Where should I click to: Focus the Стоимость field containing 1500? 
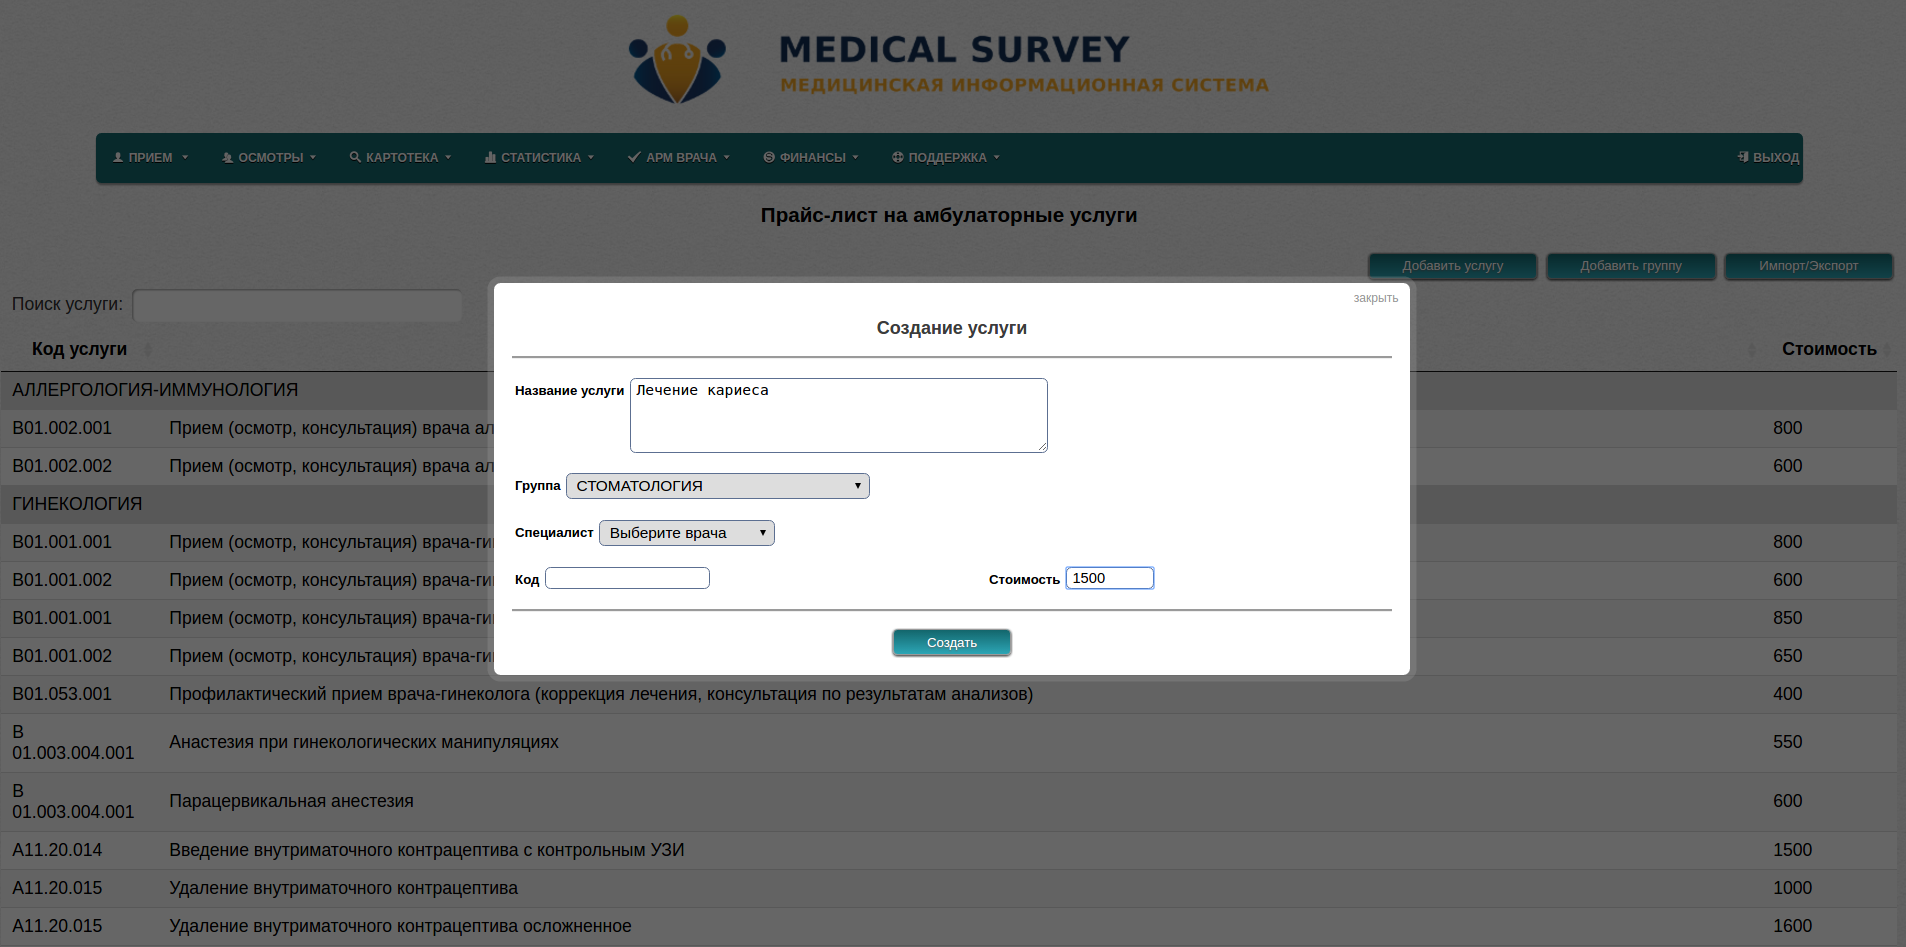click(x=1109, y=578)
